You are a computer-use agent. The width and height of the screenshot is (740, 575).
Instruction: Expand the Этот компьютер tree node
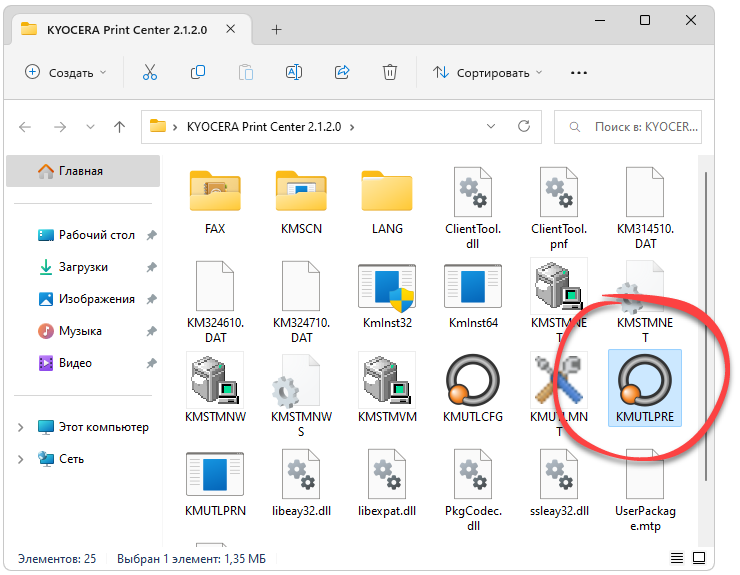pos(21,427)
